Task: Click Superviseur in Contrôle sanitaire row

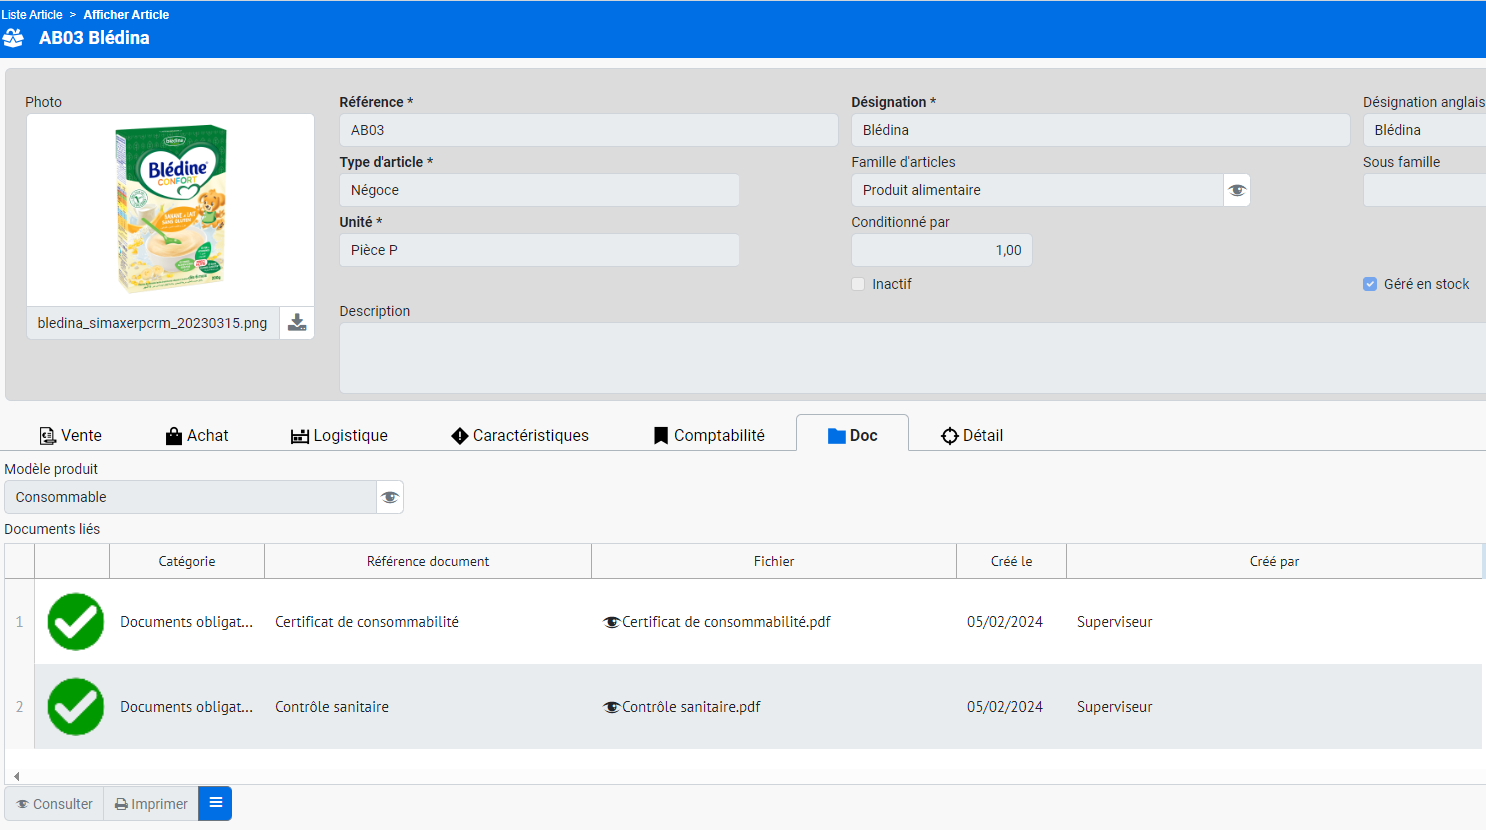Action: point(1115,707)
